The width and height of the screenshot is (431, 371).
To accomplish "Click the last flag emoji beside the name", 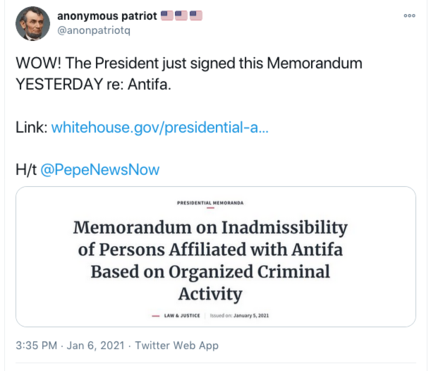I will (x=196, y=16).
